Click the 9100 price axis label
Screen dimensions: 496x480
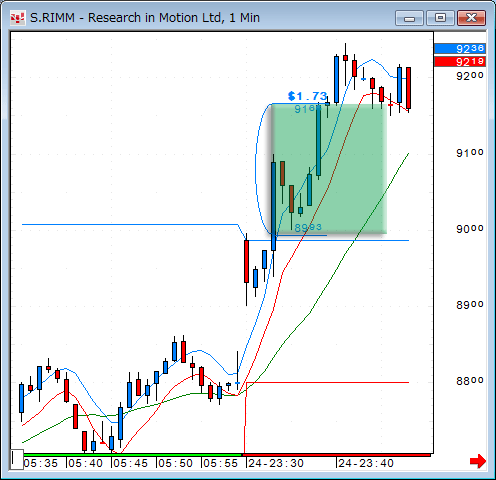point(470,153)
